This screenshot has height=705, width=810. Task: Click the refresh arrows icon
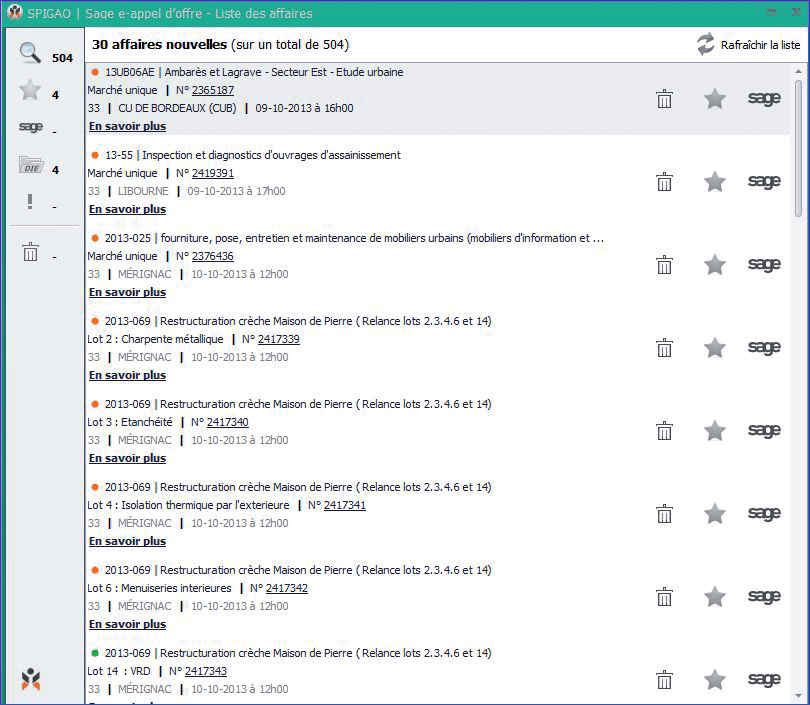coord(705,44)
